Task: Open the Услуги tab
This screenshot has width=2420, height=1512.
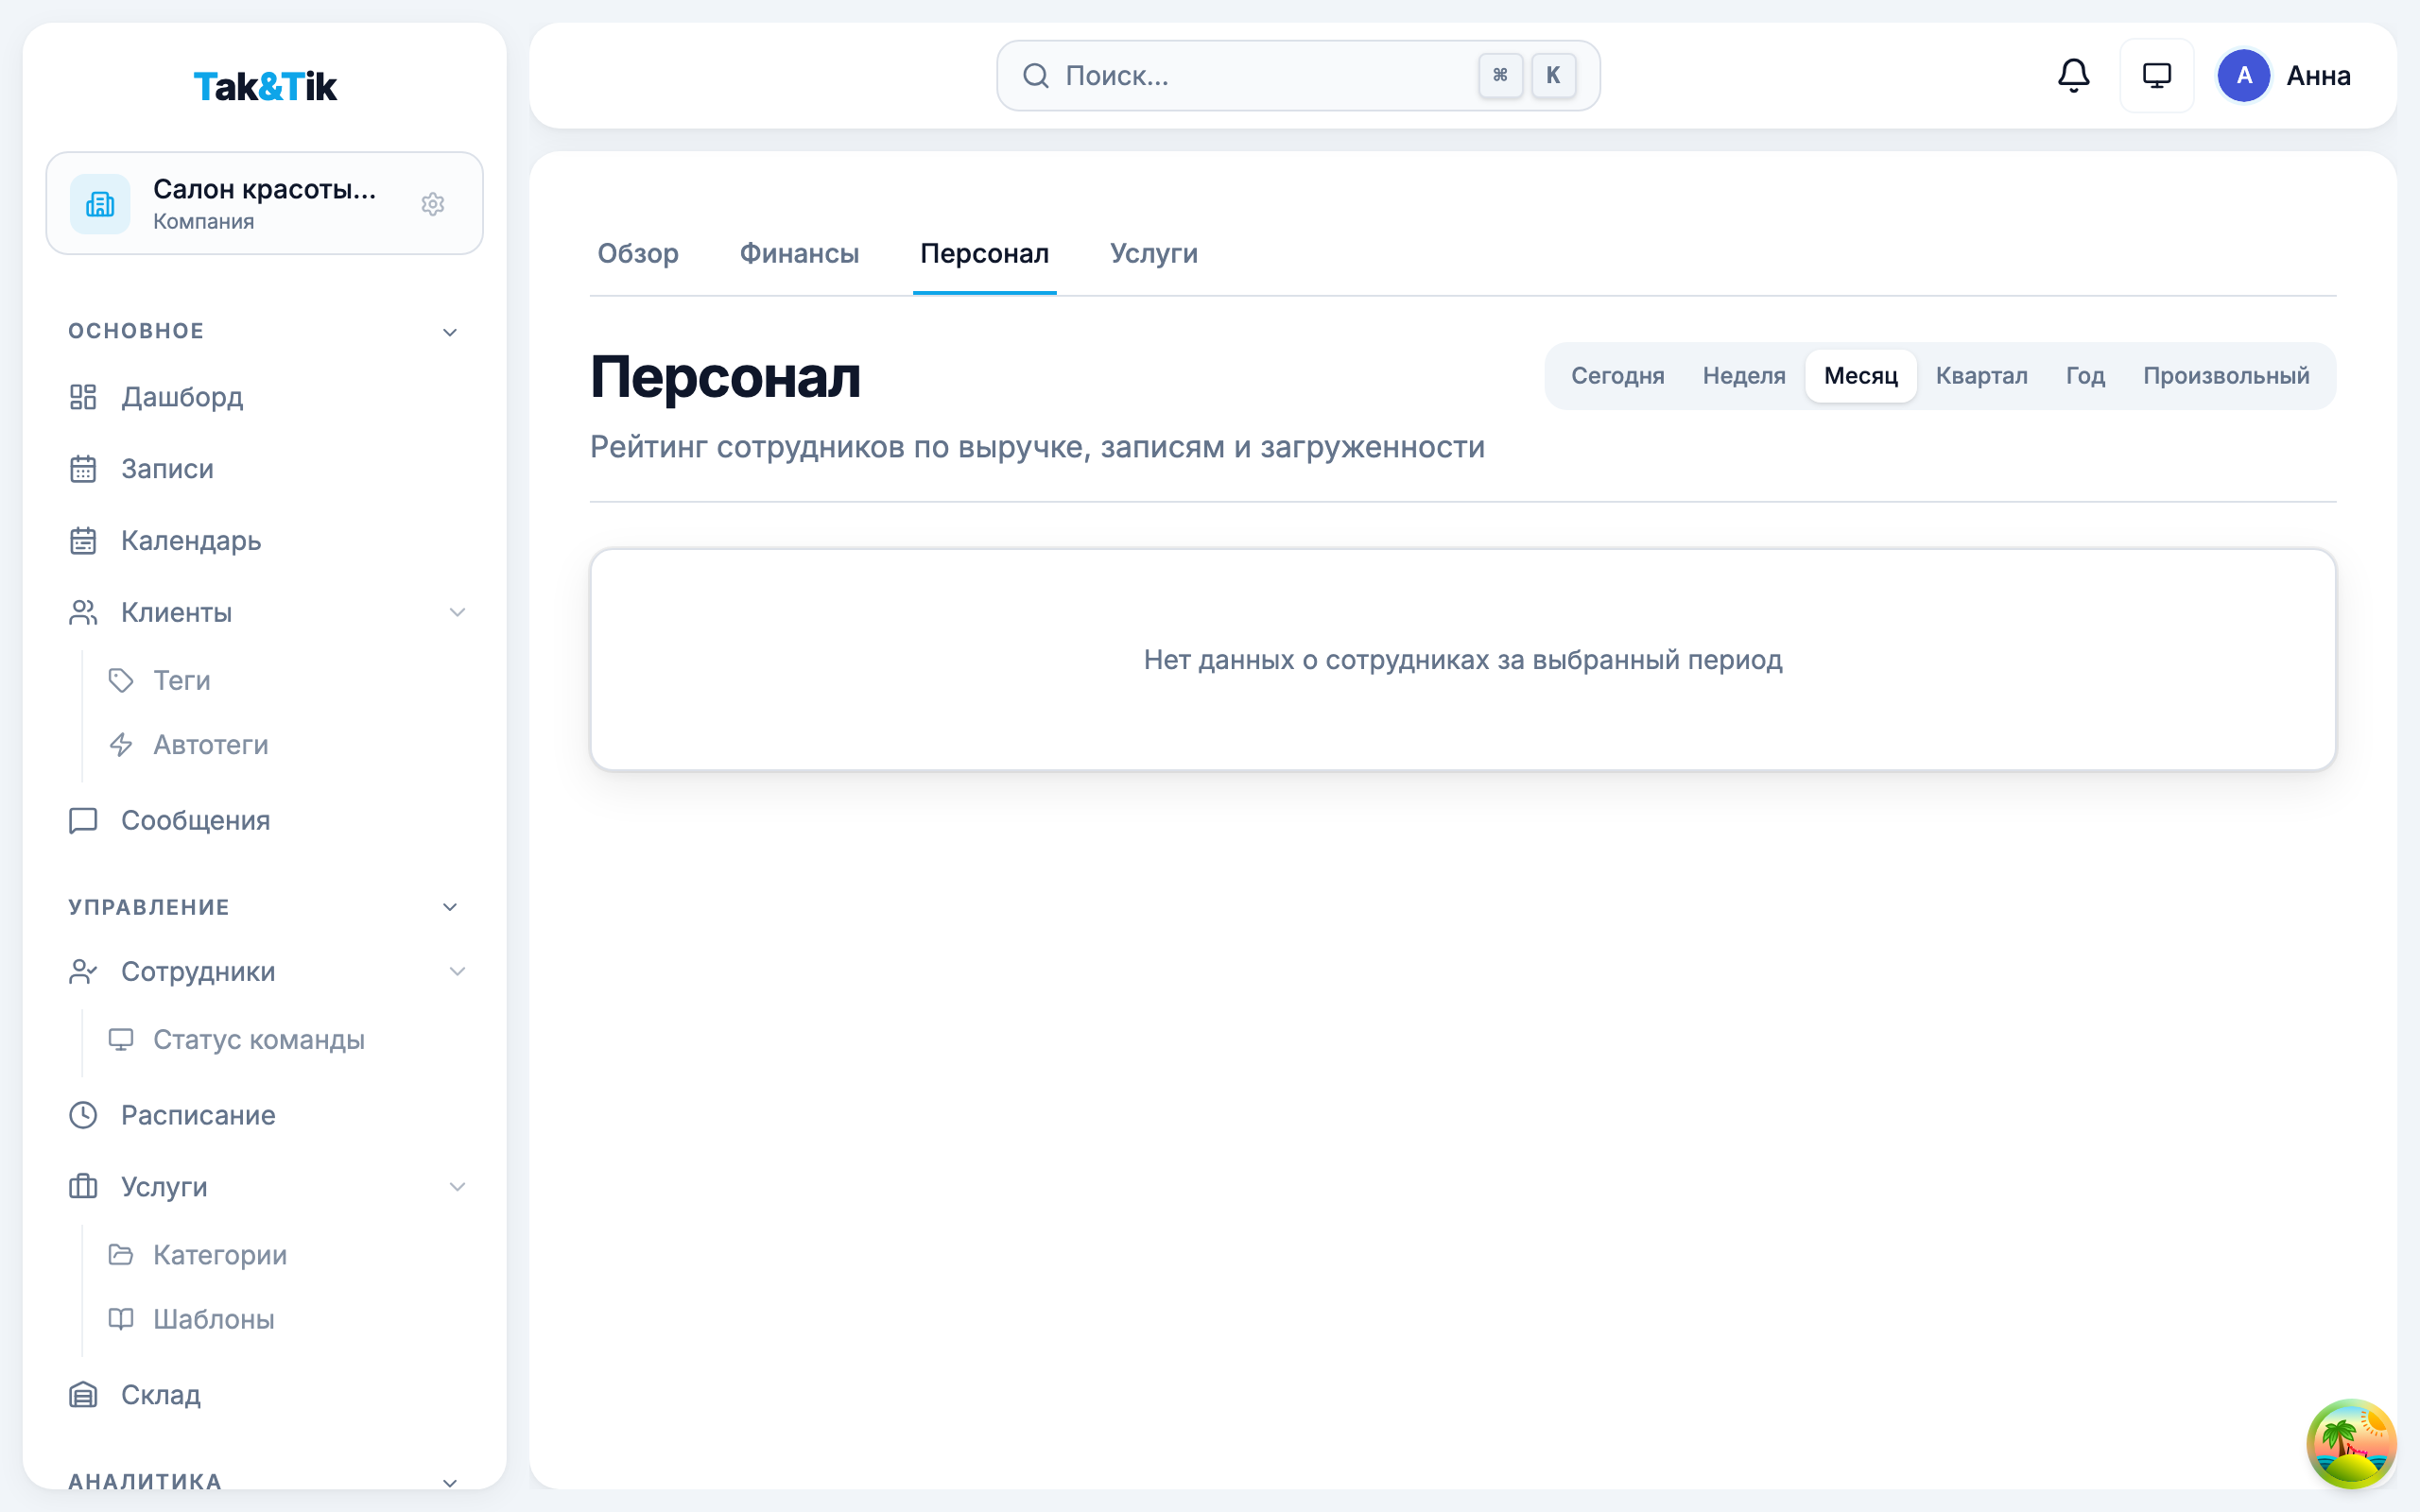Action: (x=1154, y=254)
